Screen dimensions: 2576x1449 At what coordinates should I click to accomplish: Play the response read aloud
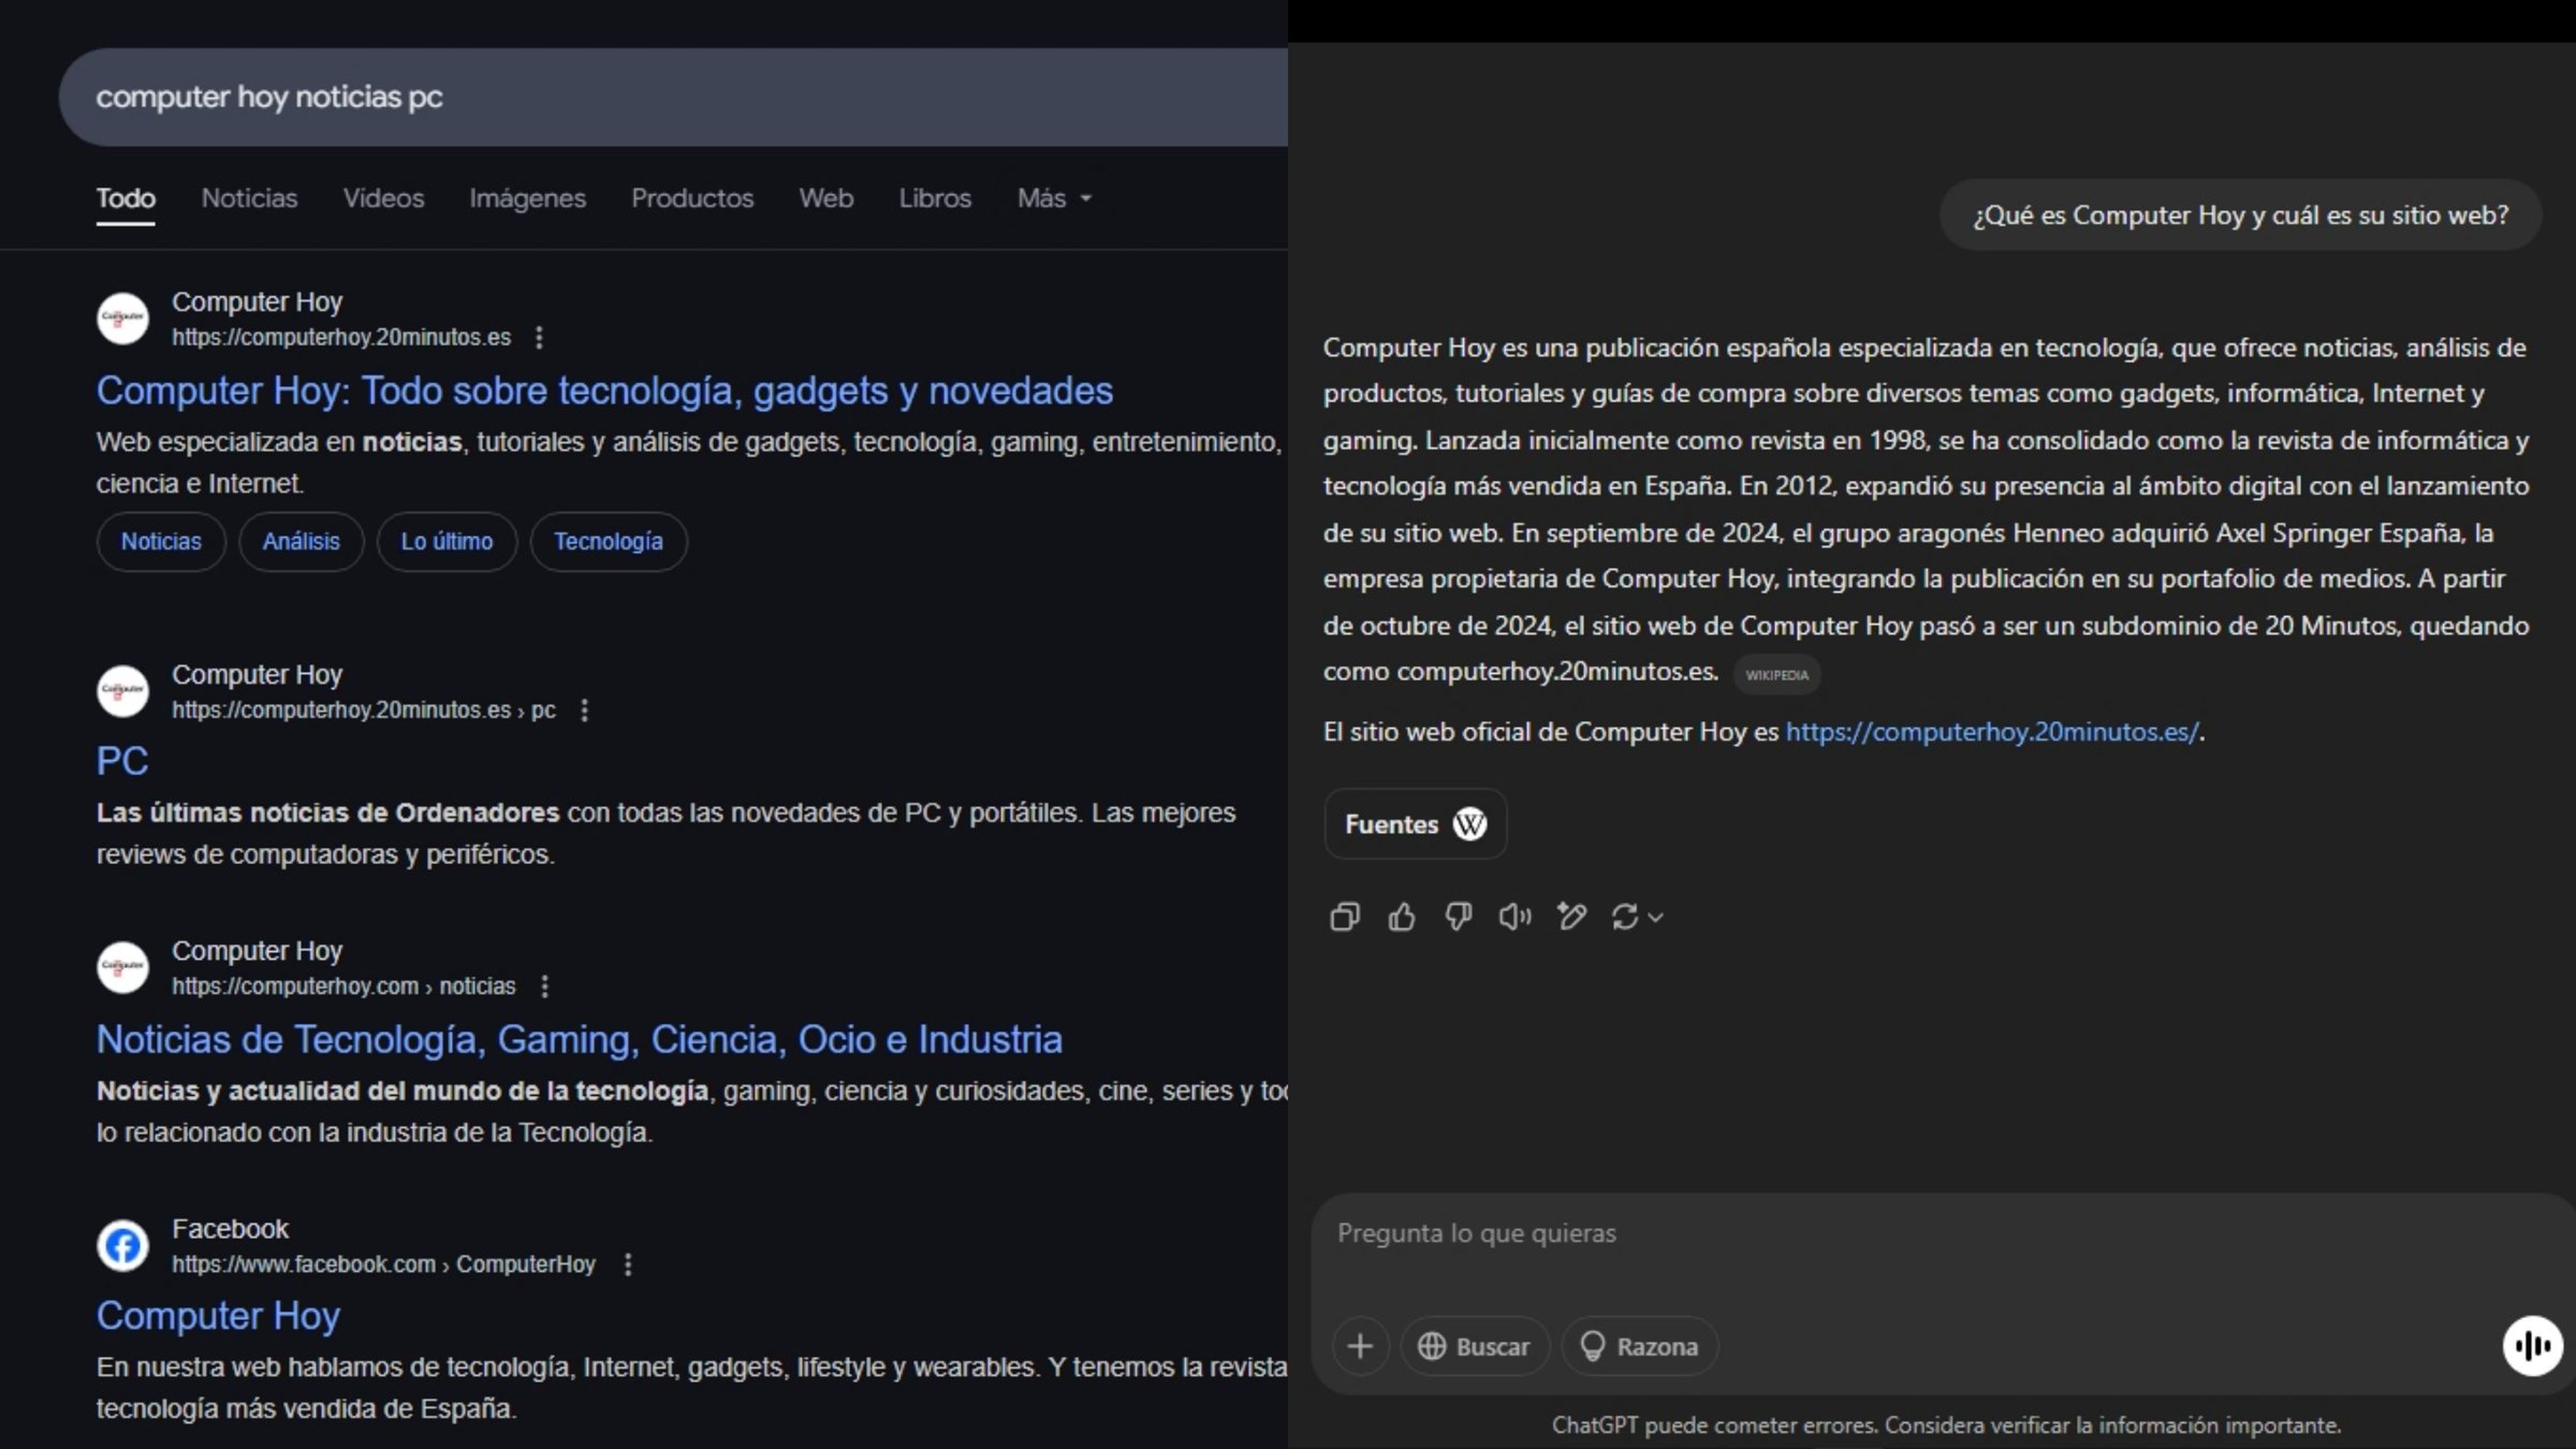pyautogui.click(x=1514, y=916)
